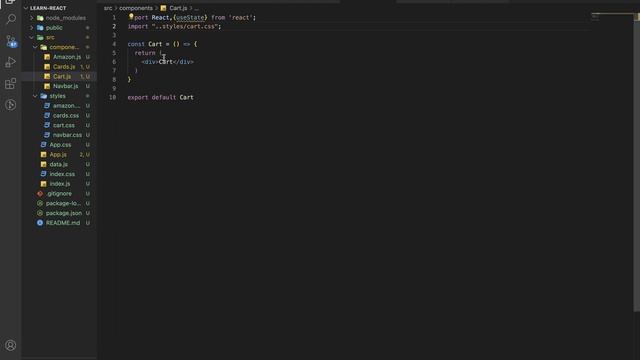The image size is (640, 360).
Task: Select Cart.js in the explorer
Action: click(62, 76)
